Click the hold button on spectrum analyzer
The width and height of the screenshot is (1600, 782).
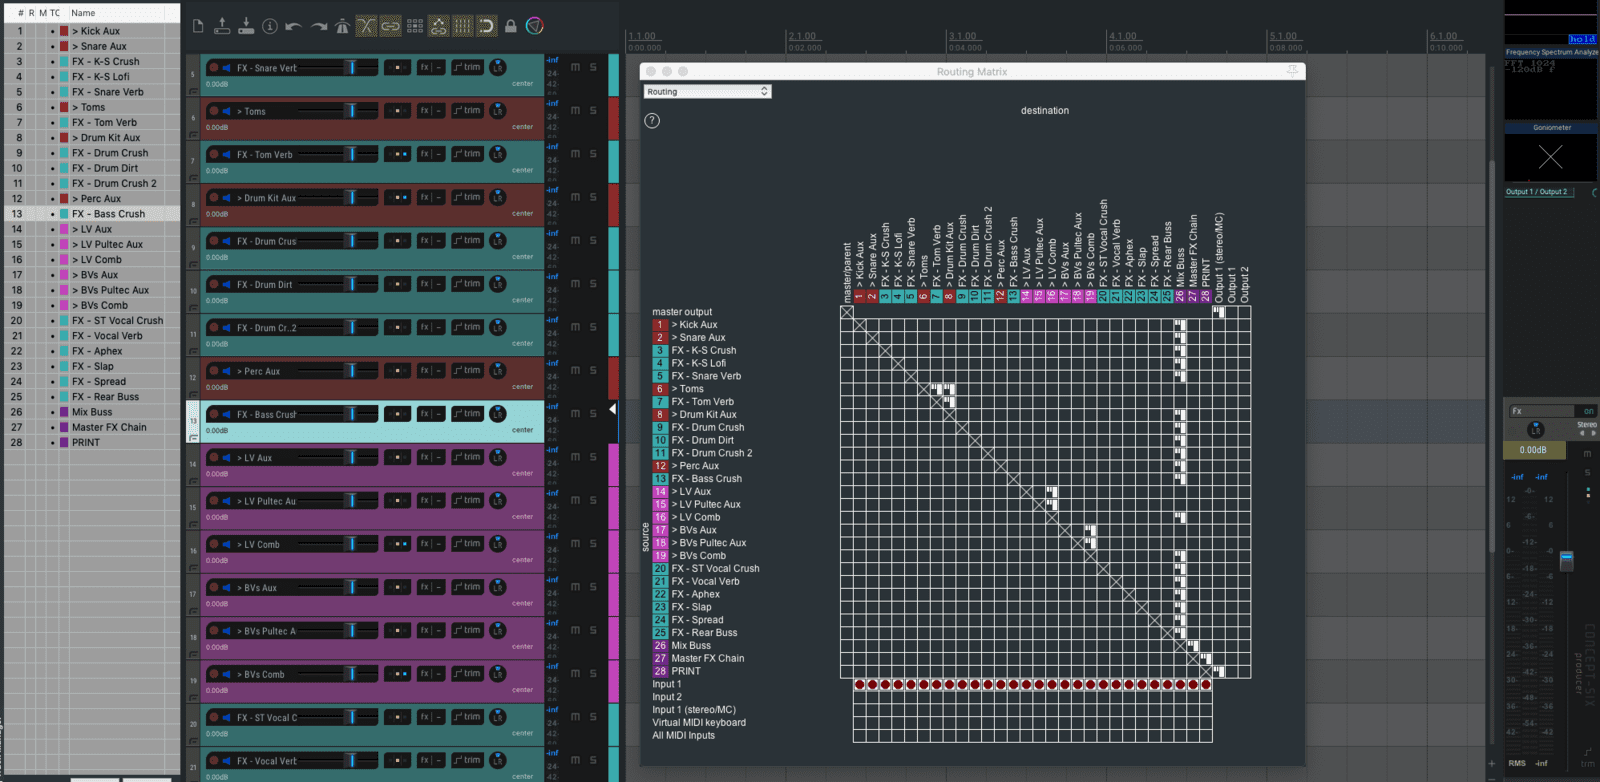[1582, 39]
